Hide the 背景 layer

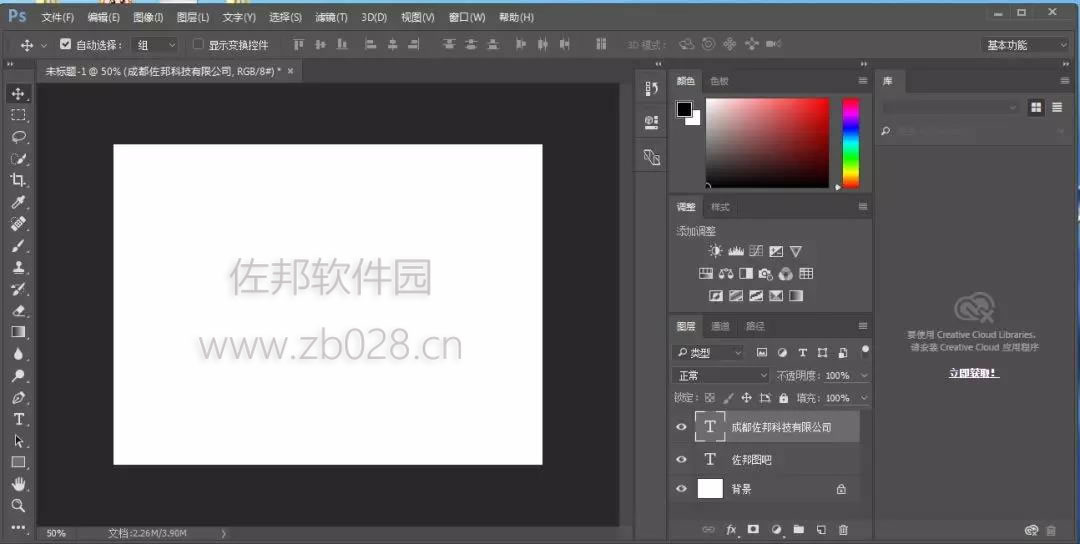[681, 489]
